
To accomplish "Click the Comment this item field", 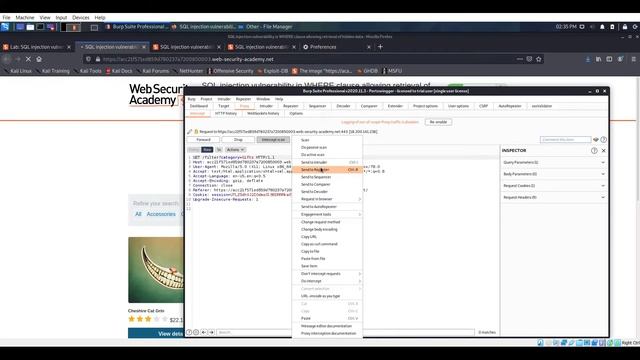I will pyautogui.click(x=566, y=140).
